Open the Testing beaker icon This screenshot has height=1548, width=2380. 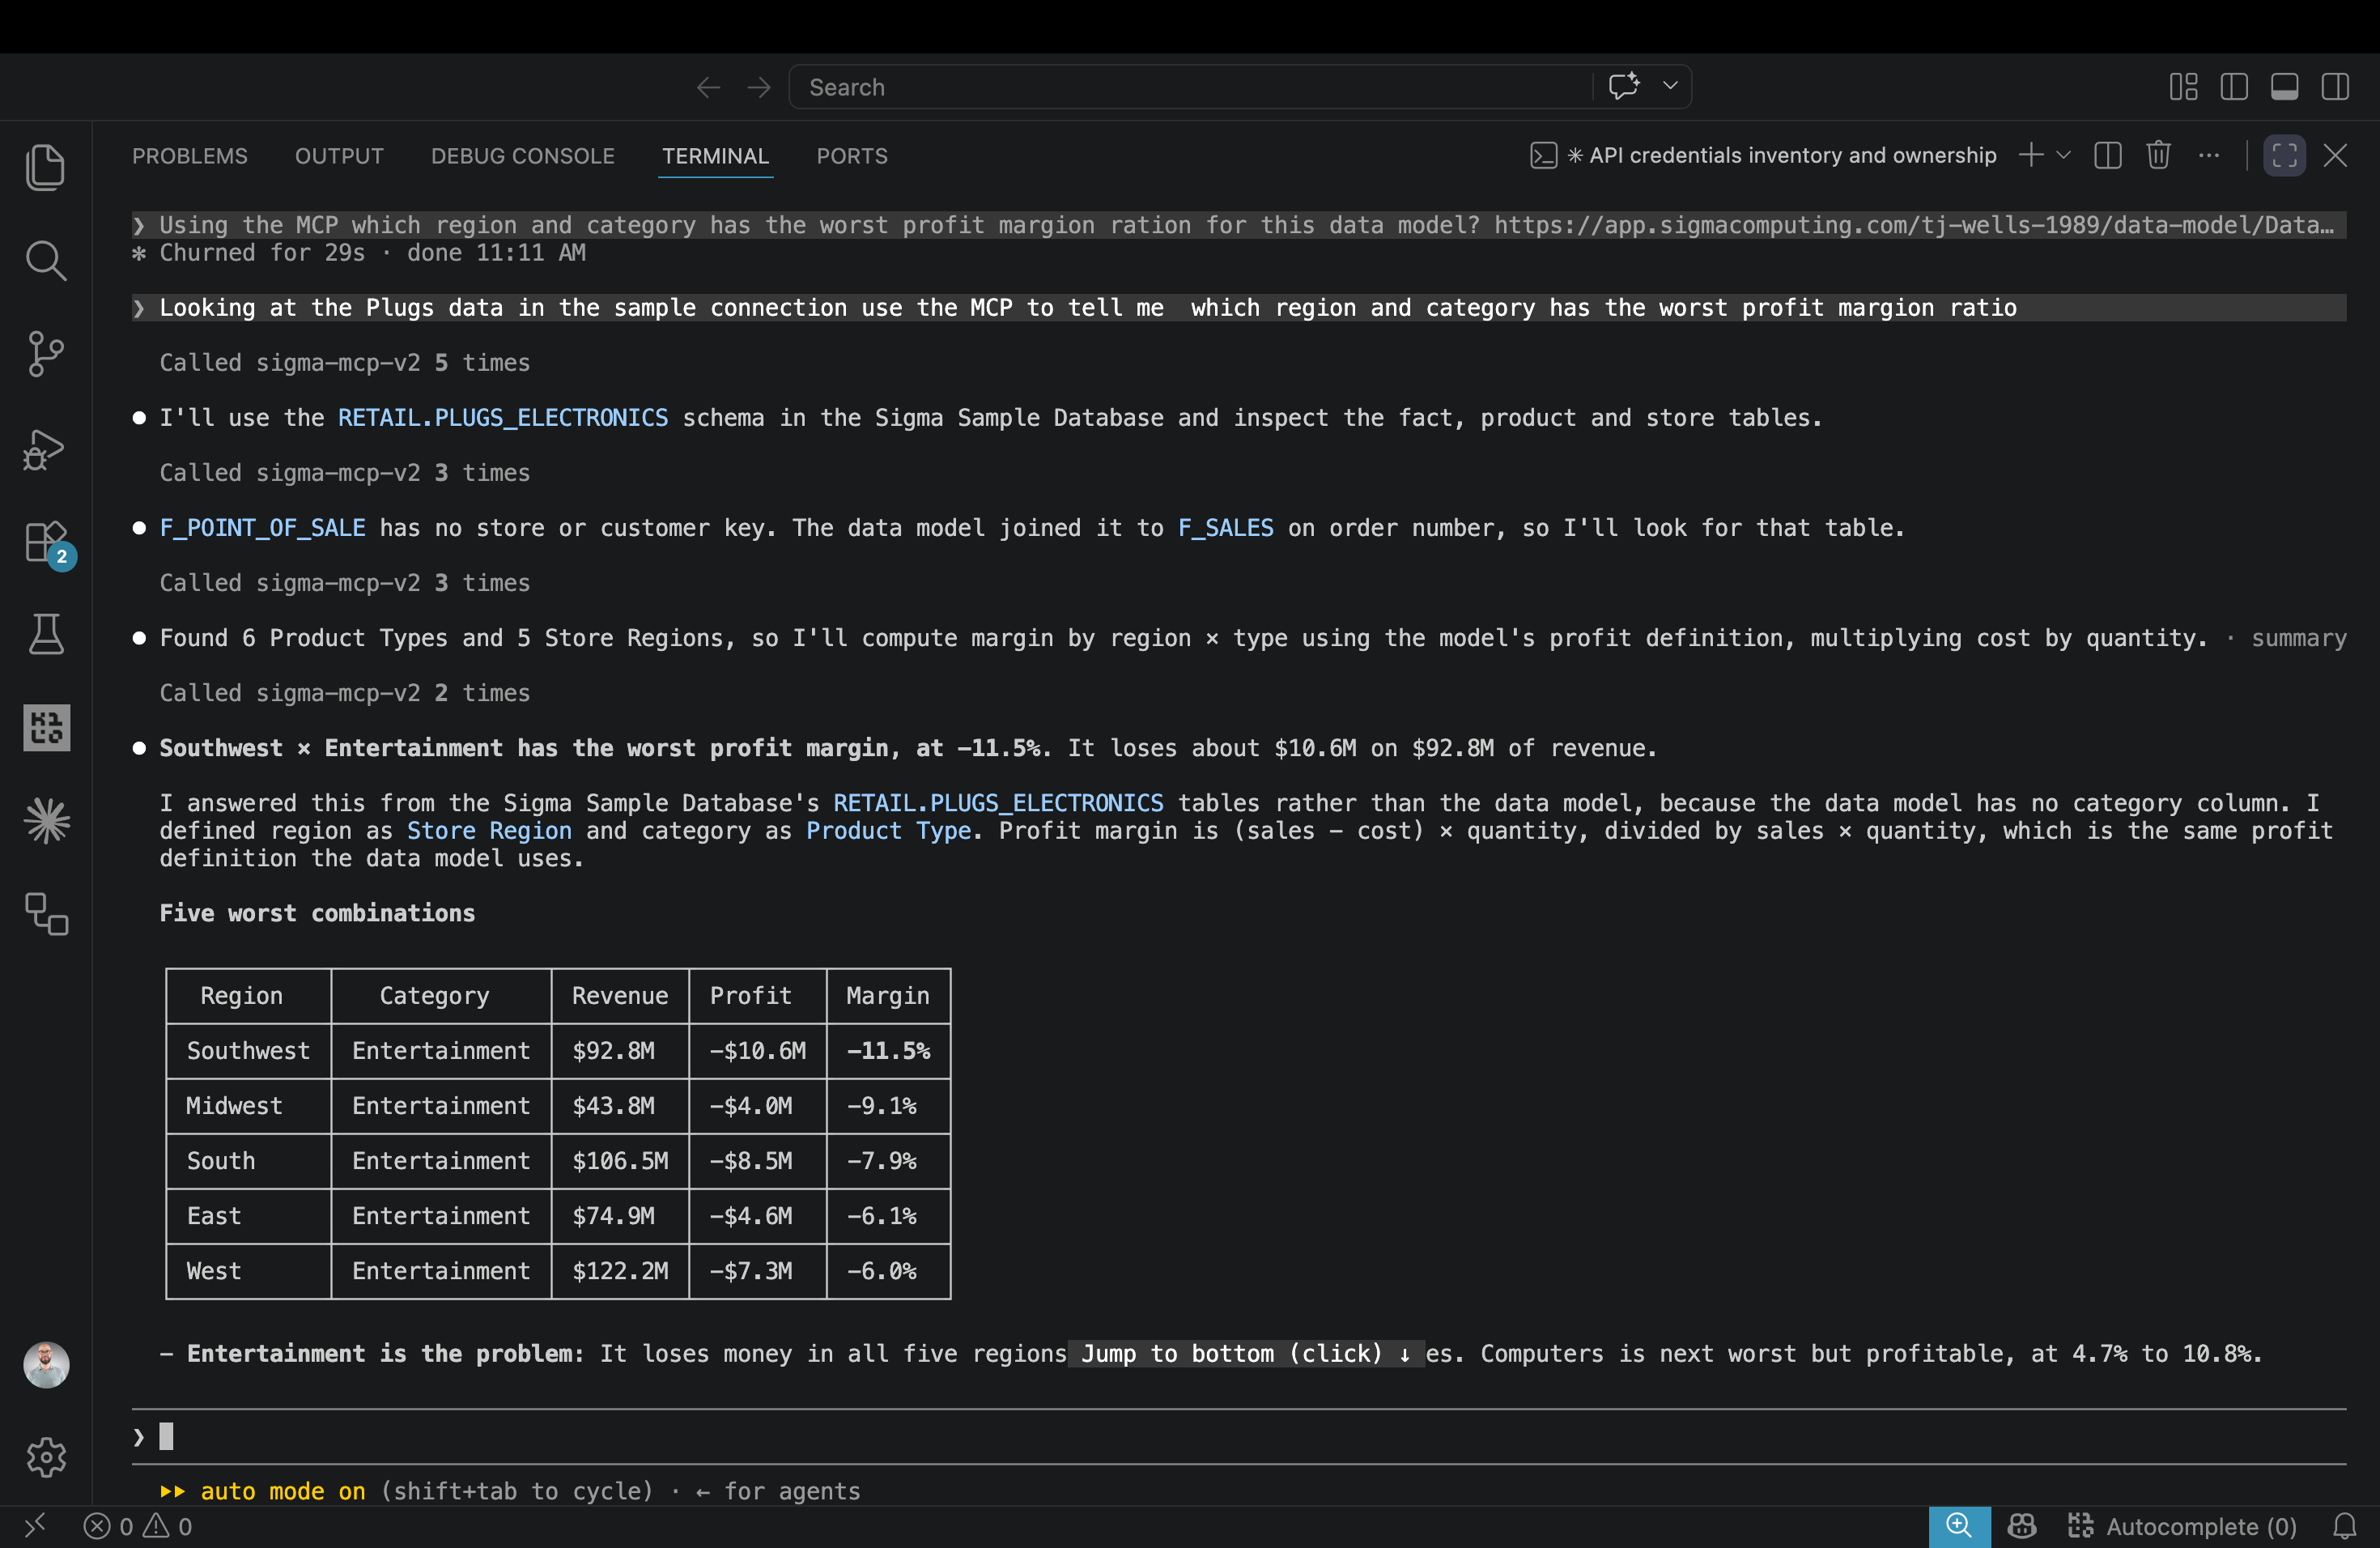pos(46,634)
